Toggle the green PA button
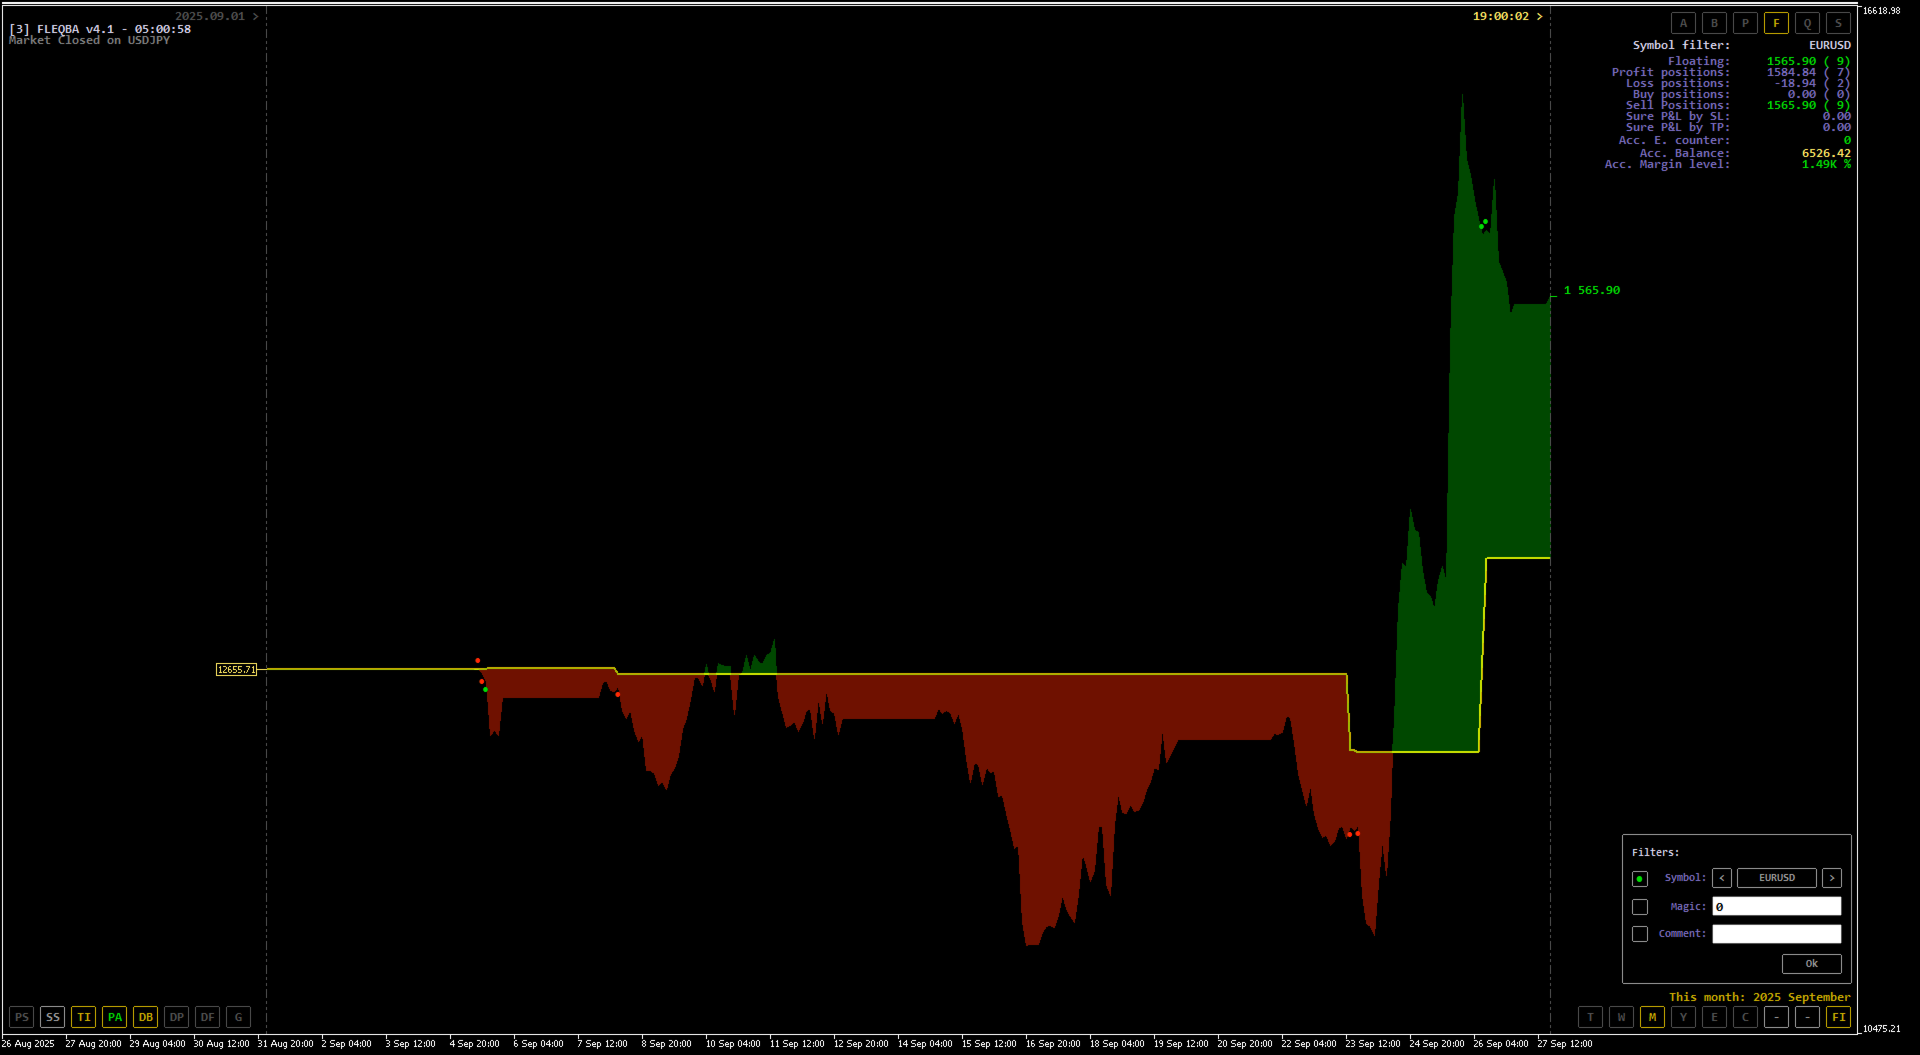The width and height of the screenshot is (1920, 1055). 115,1017
